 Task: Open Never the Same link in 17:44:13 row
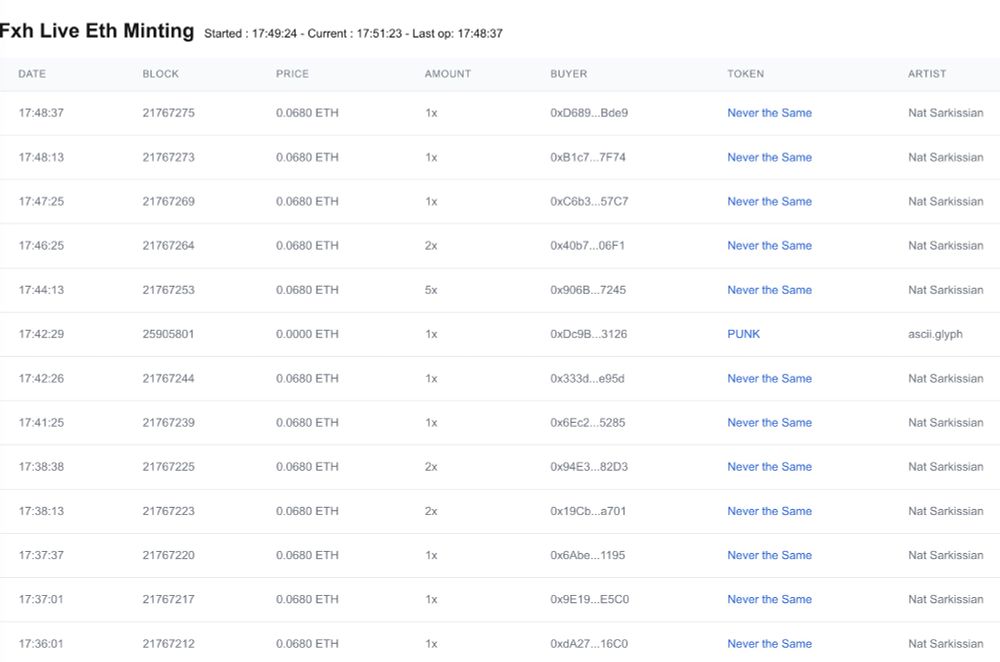click(769, 290)
